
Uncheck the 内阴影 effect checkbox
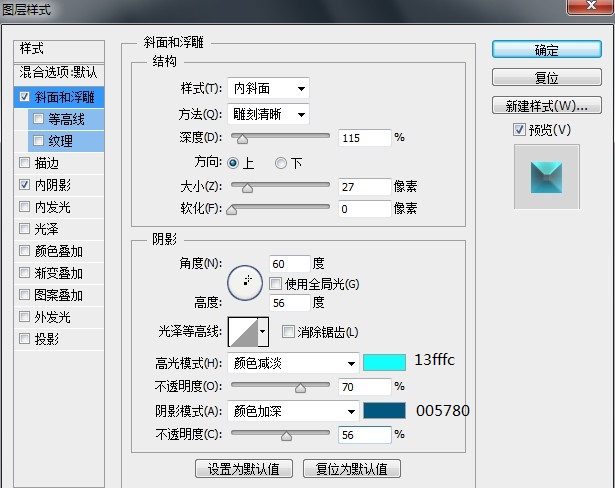tap(24, 184)
